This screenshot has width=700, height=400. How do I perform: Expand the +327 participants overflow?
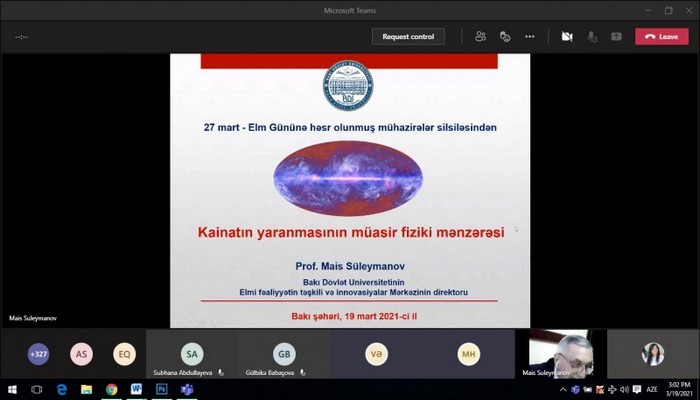pyautogui.click(x=39, y=353)
